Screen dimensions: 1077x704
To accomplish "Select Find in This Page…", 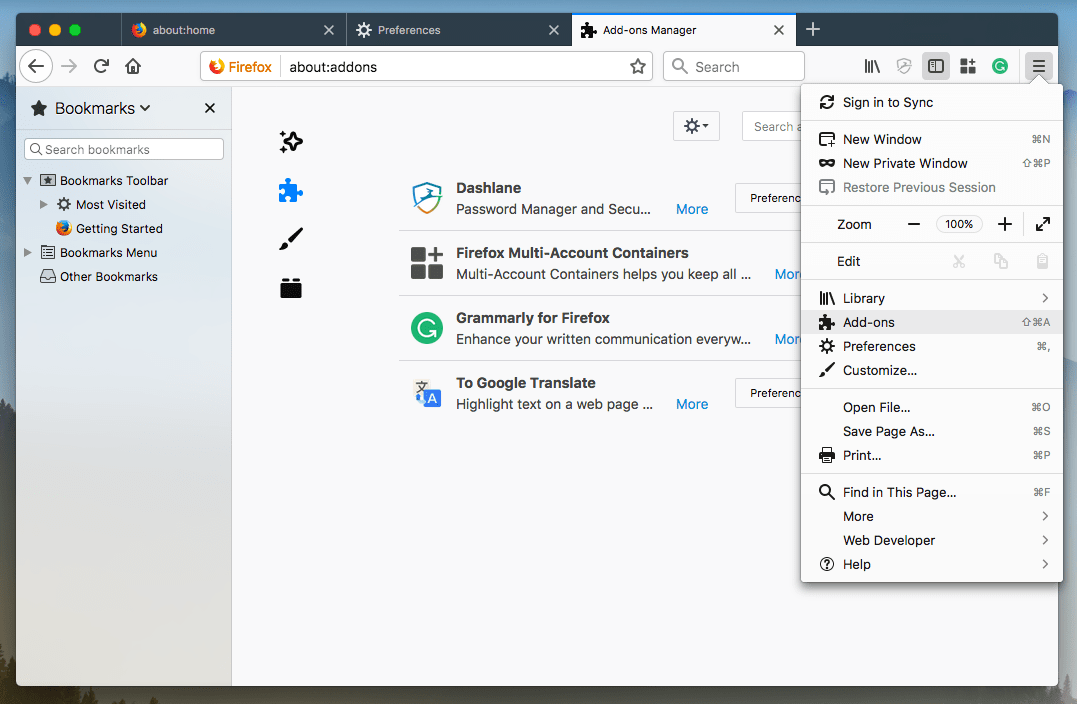I will click(x=931, y=492).
